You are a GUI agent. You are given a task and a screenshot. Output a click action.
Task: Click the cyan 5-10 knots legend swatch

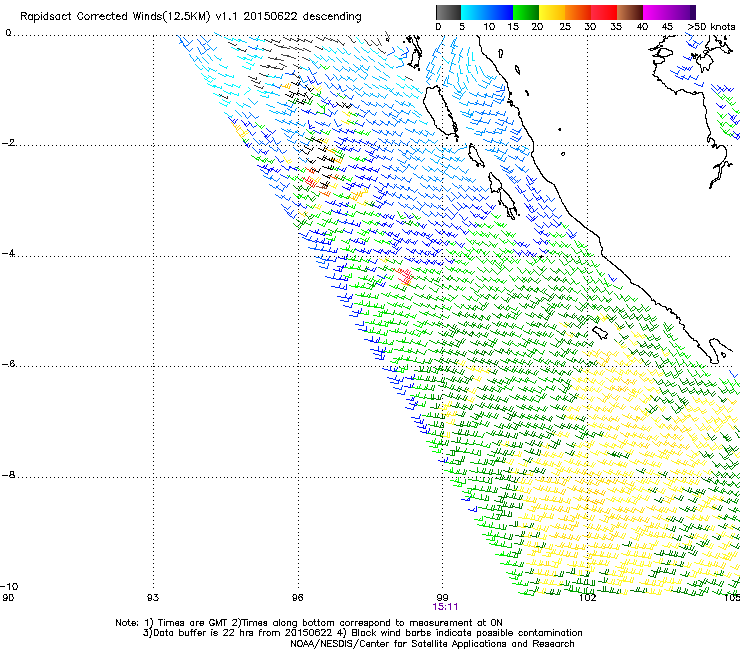click(x=474, y=12)
